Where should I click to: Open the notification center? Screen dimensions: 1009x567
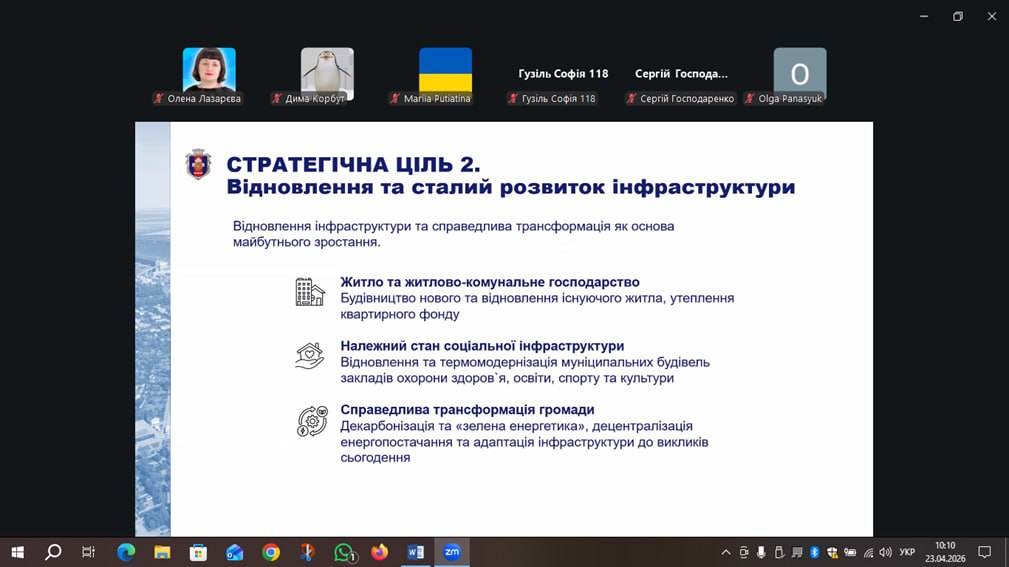pos(985,552)
